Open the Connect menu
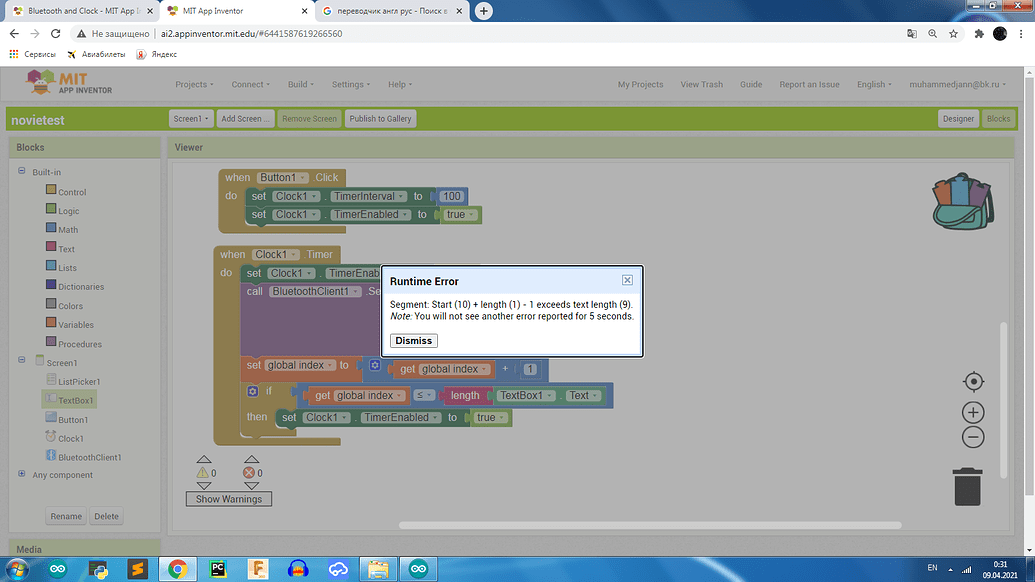The width and height of the screenshot is (1035, 582). [x=251, y=85]
